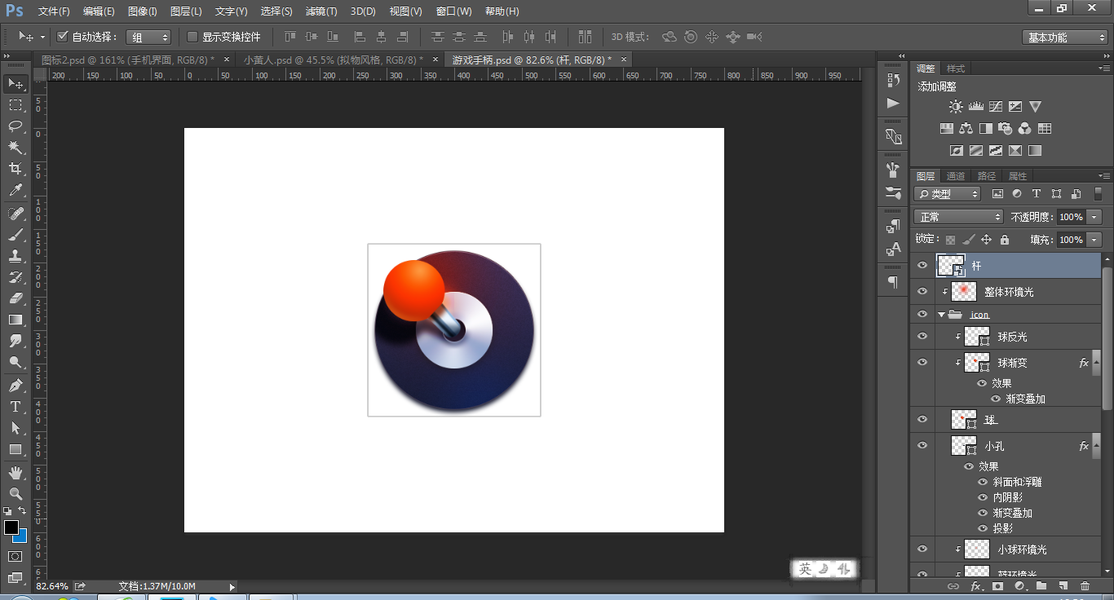Delete layer using trash icon
The height and width of the screenshot is (600, 1114).
tap(1084, 586)
